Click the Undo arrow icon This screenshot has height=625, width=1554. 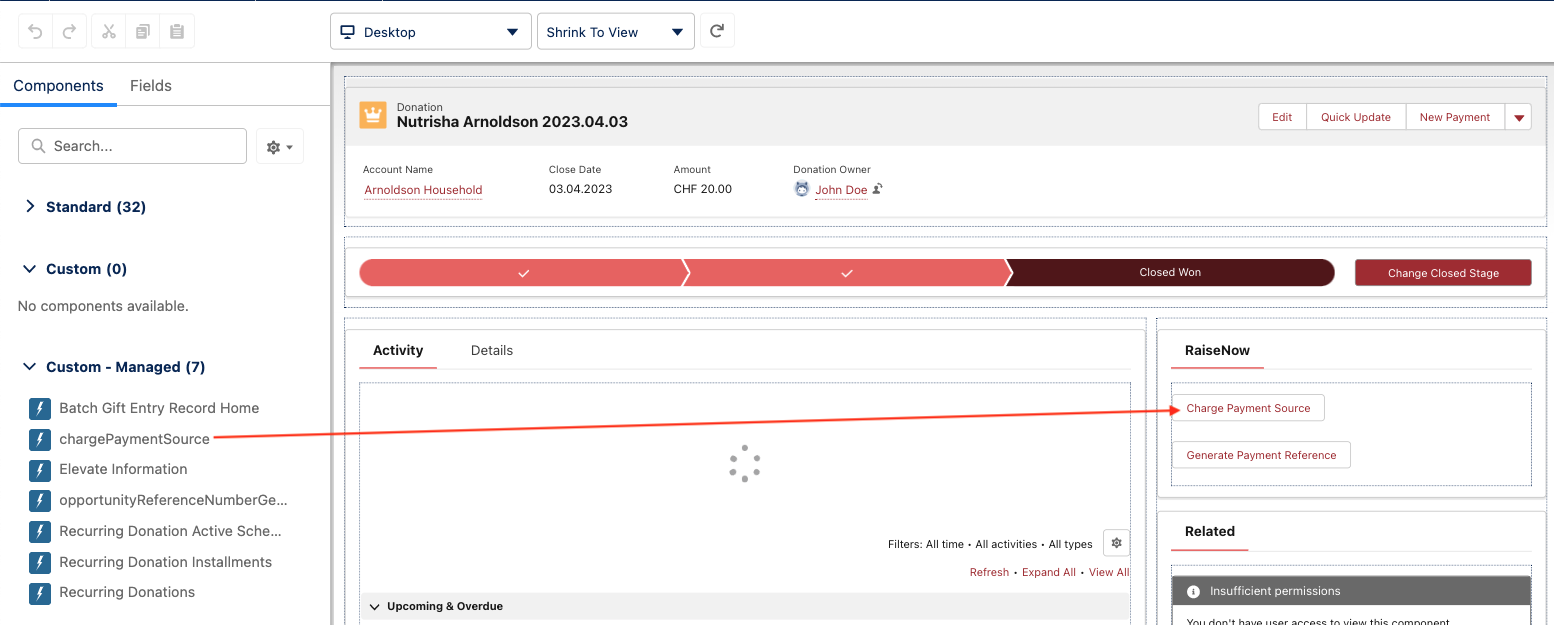(36, 32)
